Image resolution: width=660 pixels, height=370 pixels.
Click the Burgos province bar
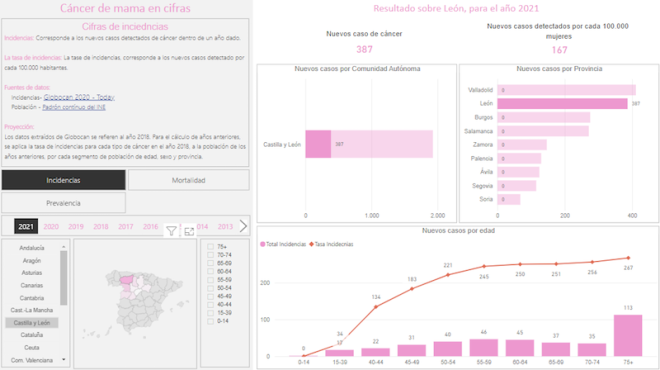[543, 117]
